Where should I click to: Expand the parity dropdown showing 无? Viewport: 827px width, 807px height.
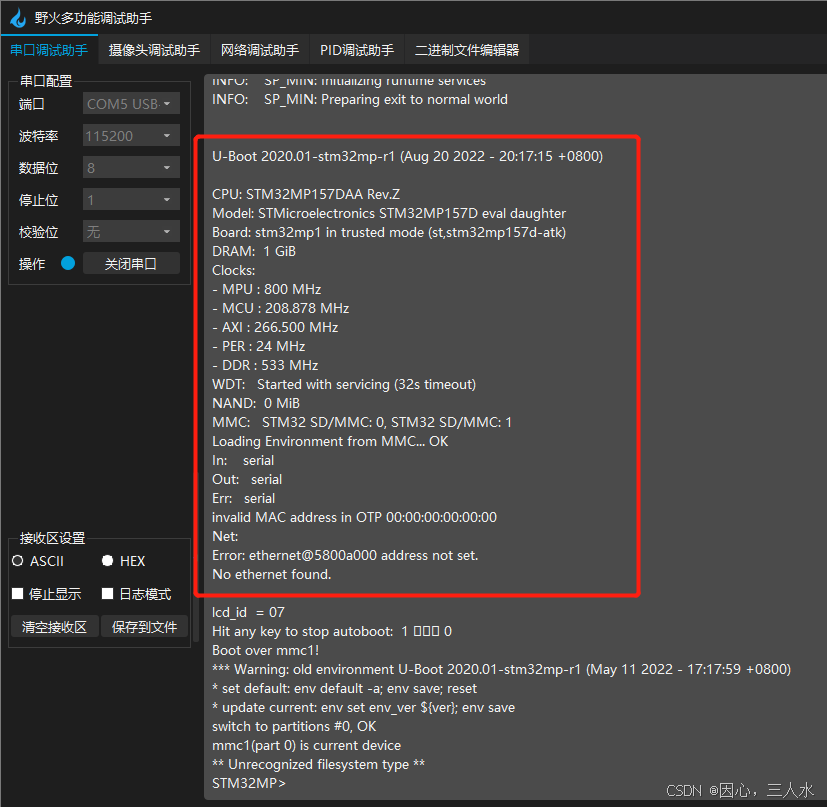point(131,232)
